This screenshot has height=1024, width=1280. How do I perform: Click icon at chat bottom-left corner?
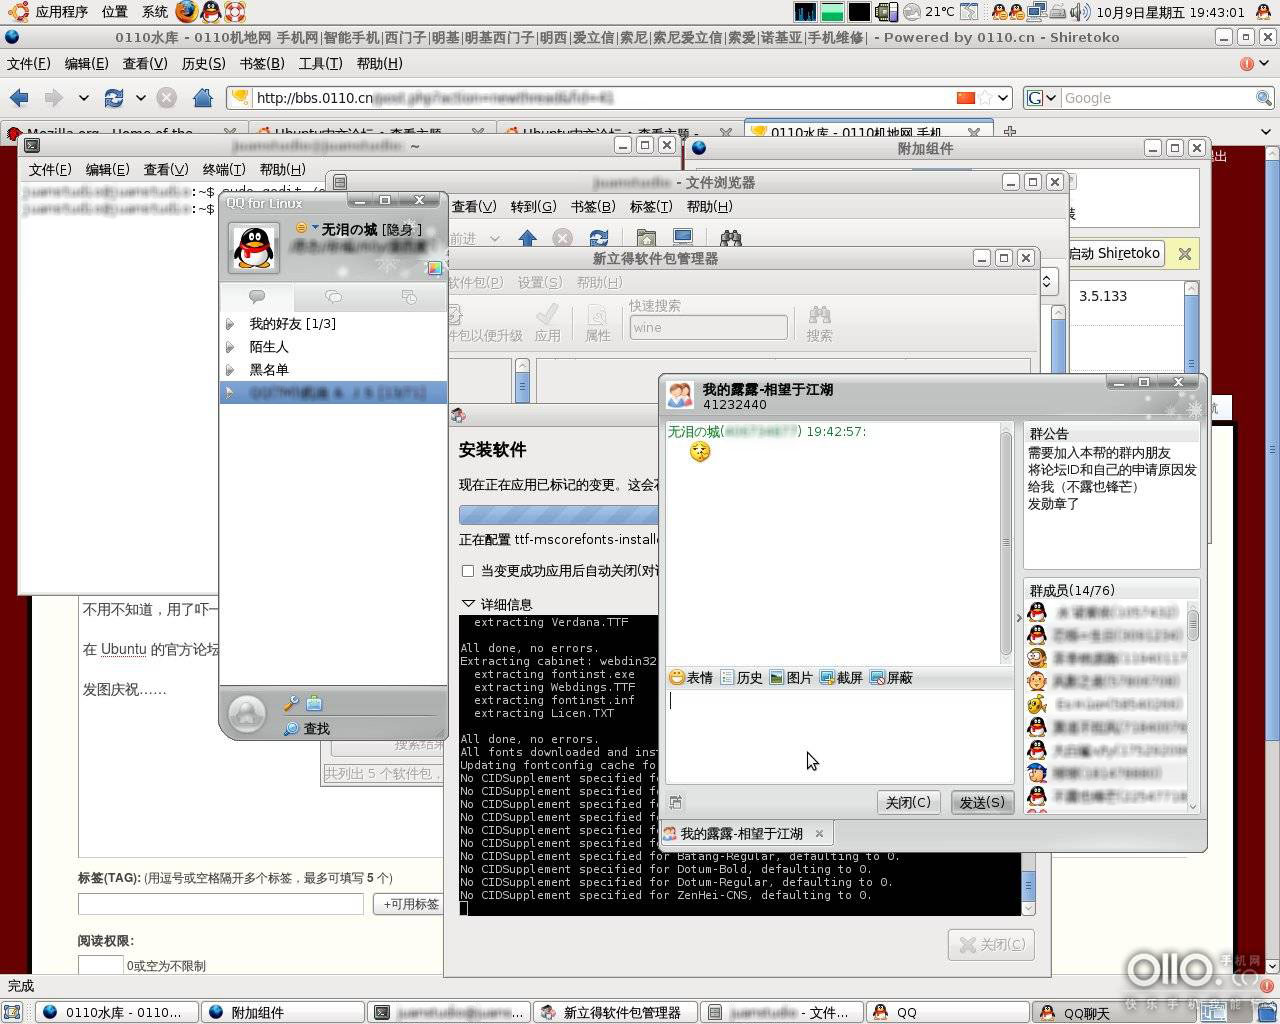[676, 802]
